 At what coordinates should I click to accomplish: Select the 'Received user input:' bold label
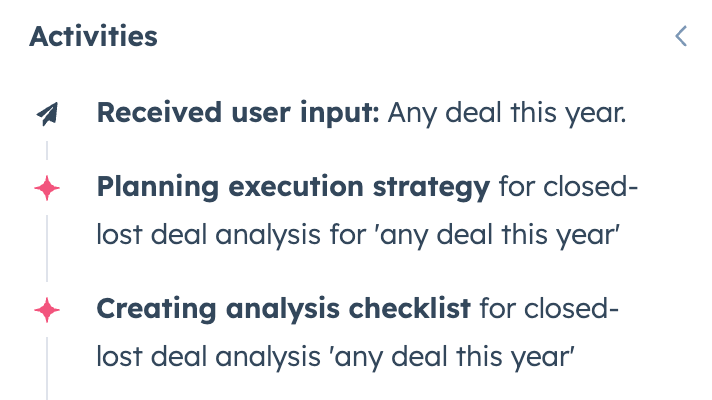click(238, 114)
